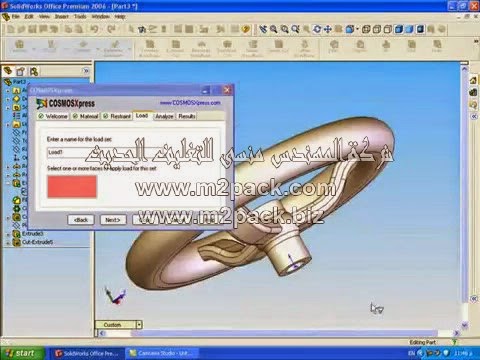The height and width of the screenshot is (360, 480).
Task: Toggle Shadows in Shaded Mode
Action: tap(420, 29)
